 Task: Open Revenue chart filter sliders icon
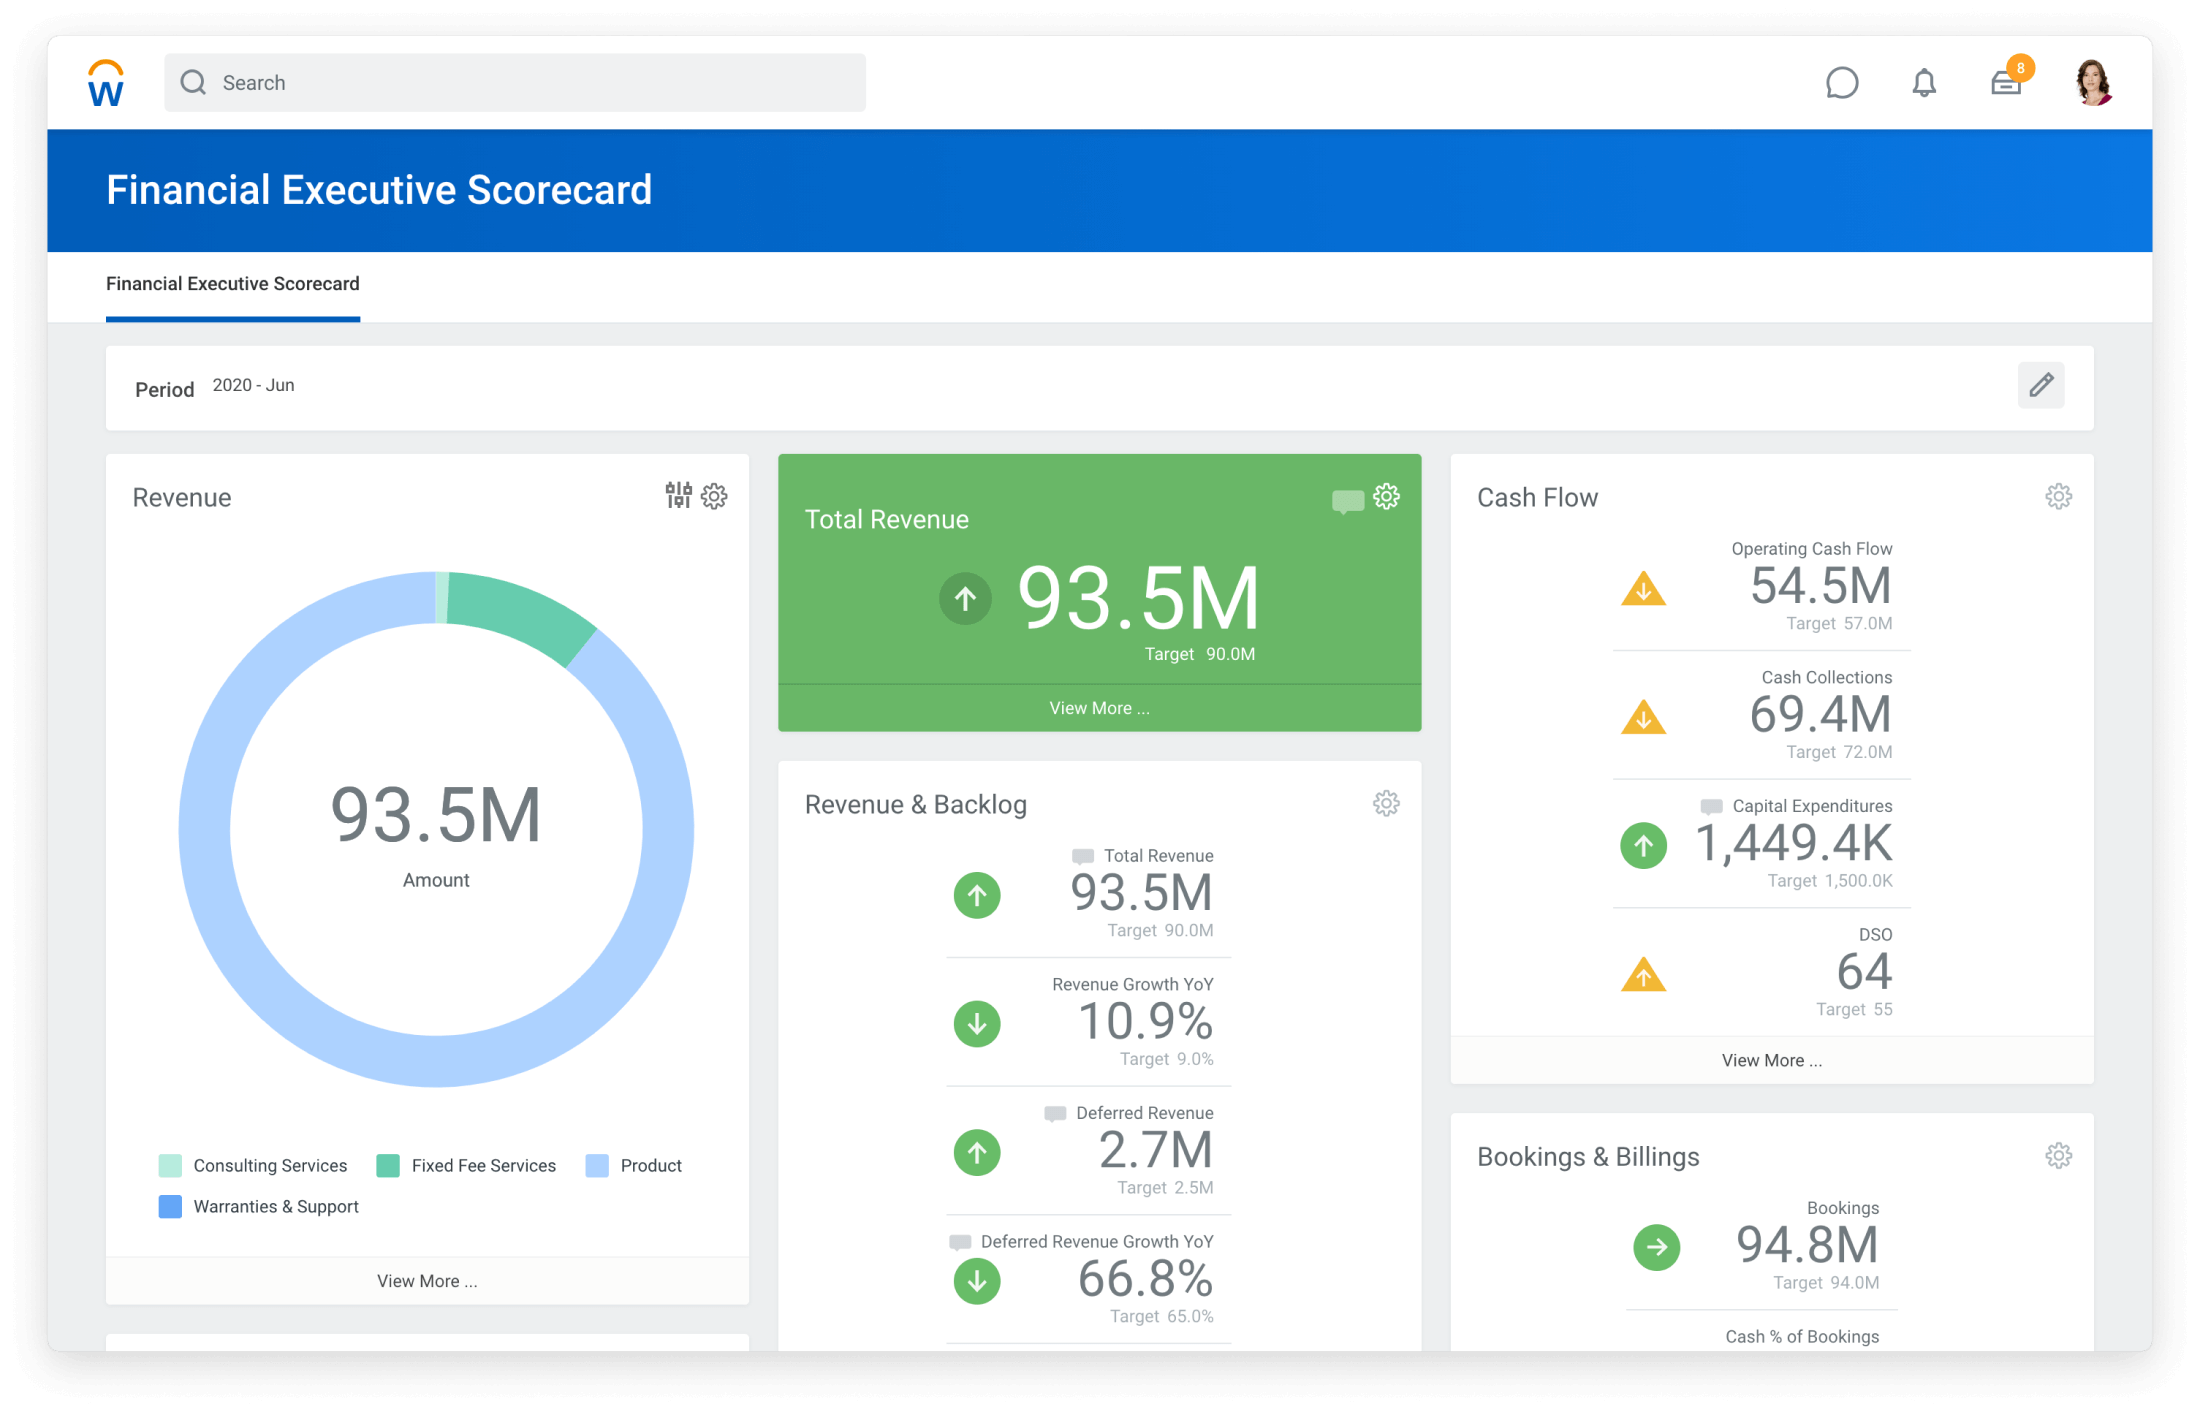(x=678, y=495)
